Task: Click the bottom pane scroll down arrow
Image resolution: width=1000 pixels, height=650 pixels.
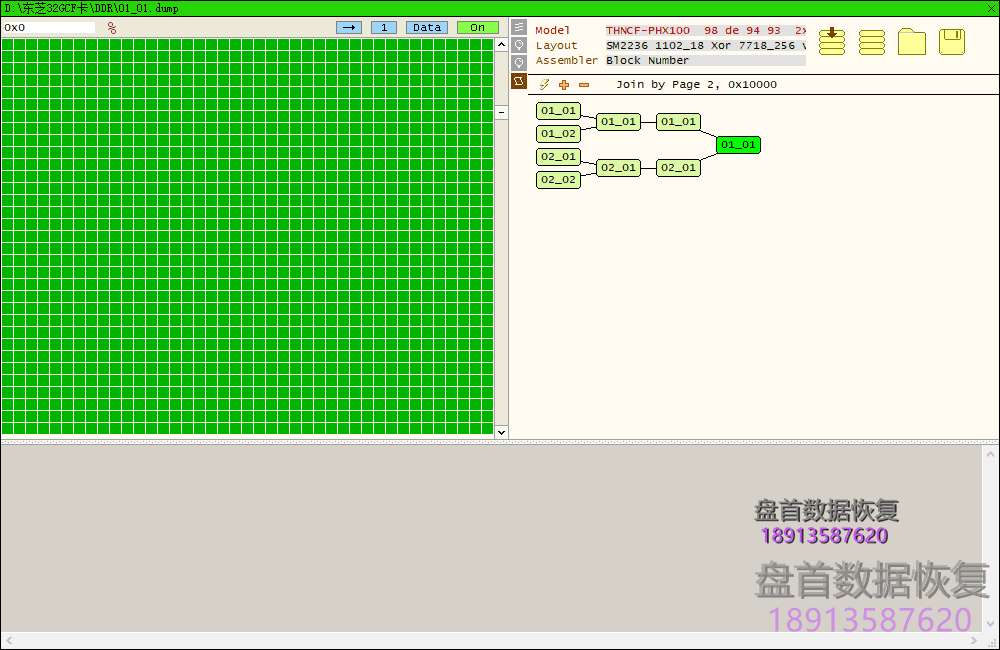Action: tap(990, 624)
